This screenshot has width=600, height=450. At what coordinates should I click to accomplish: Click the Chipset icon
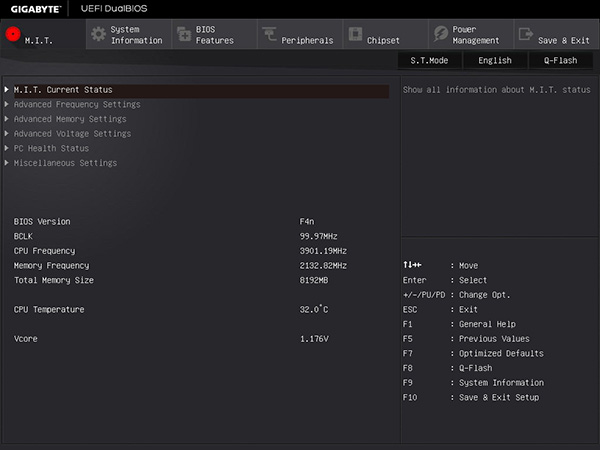(x=355, y=34)
